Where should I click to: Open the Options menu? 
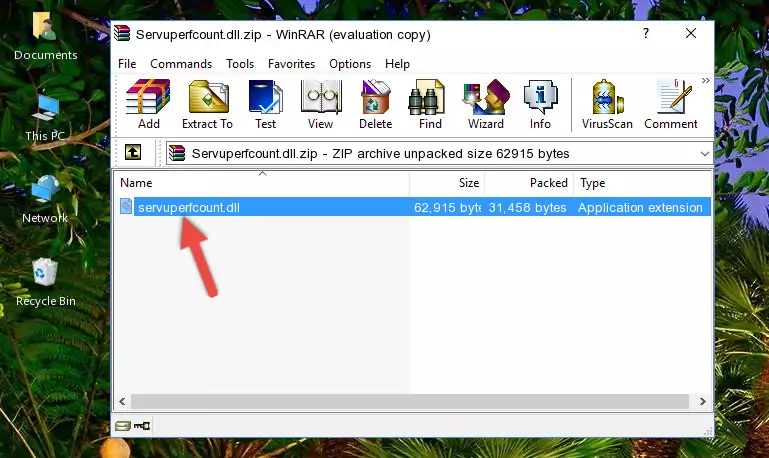tap(350, 64)
